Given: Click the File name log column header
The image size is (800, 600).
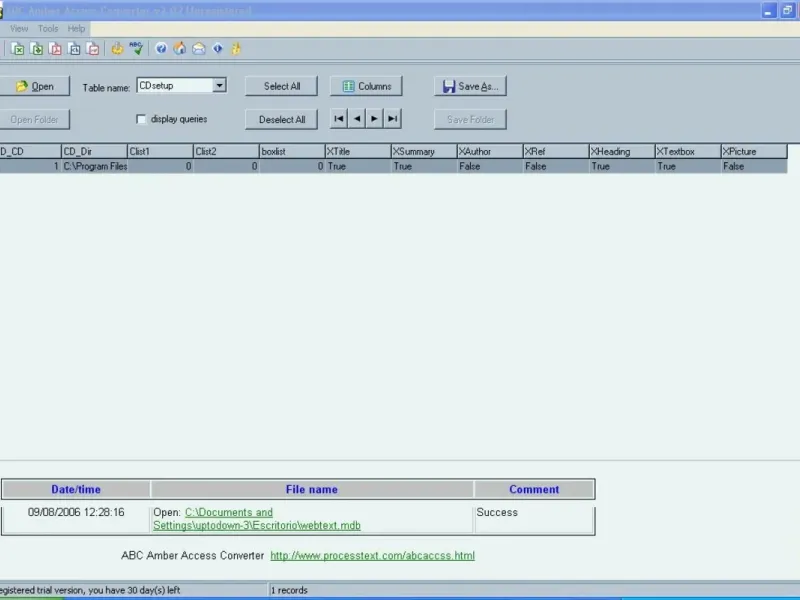Looking at the screenshot, I should coord(312,489).
